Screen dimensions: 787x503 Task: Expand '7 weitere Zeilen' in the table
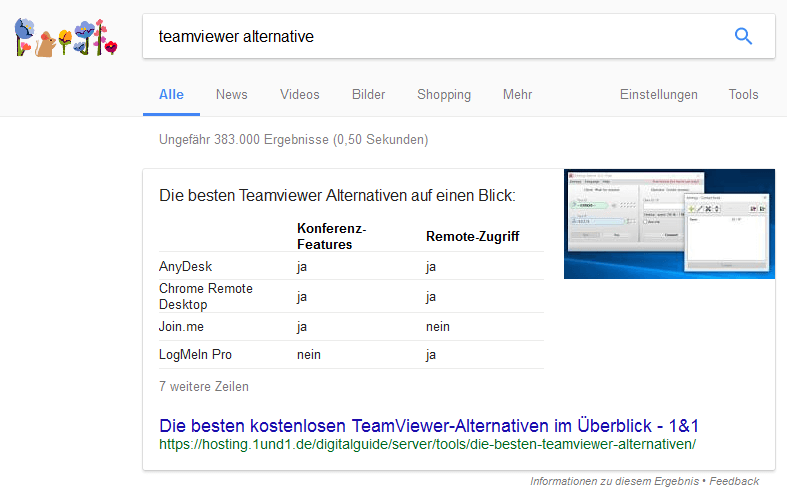[x=204, y=386]
